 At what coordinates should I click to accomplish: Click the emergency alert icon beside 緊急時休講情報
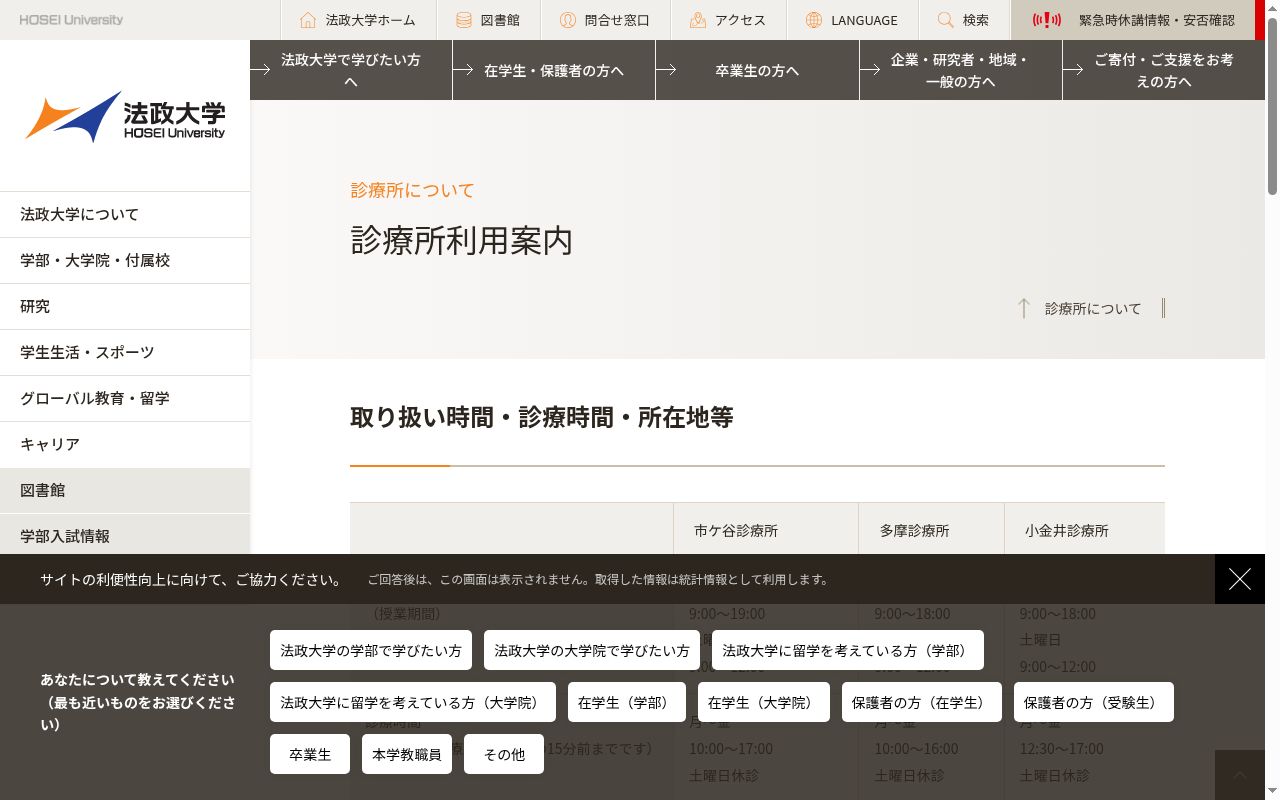(x=1047, y=20)
